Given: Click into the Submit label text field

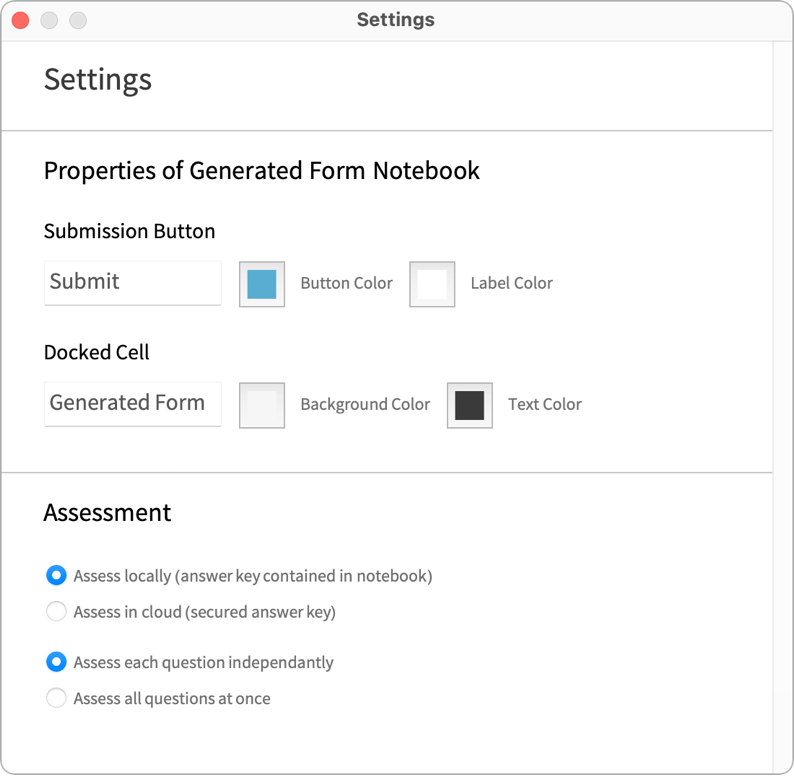Looking at the screenshot, I should pos(133,283).
